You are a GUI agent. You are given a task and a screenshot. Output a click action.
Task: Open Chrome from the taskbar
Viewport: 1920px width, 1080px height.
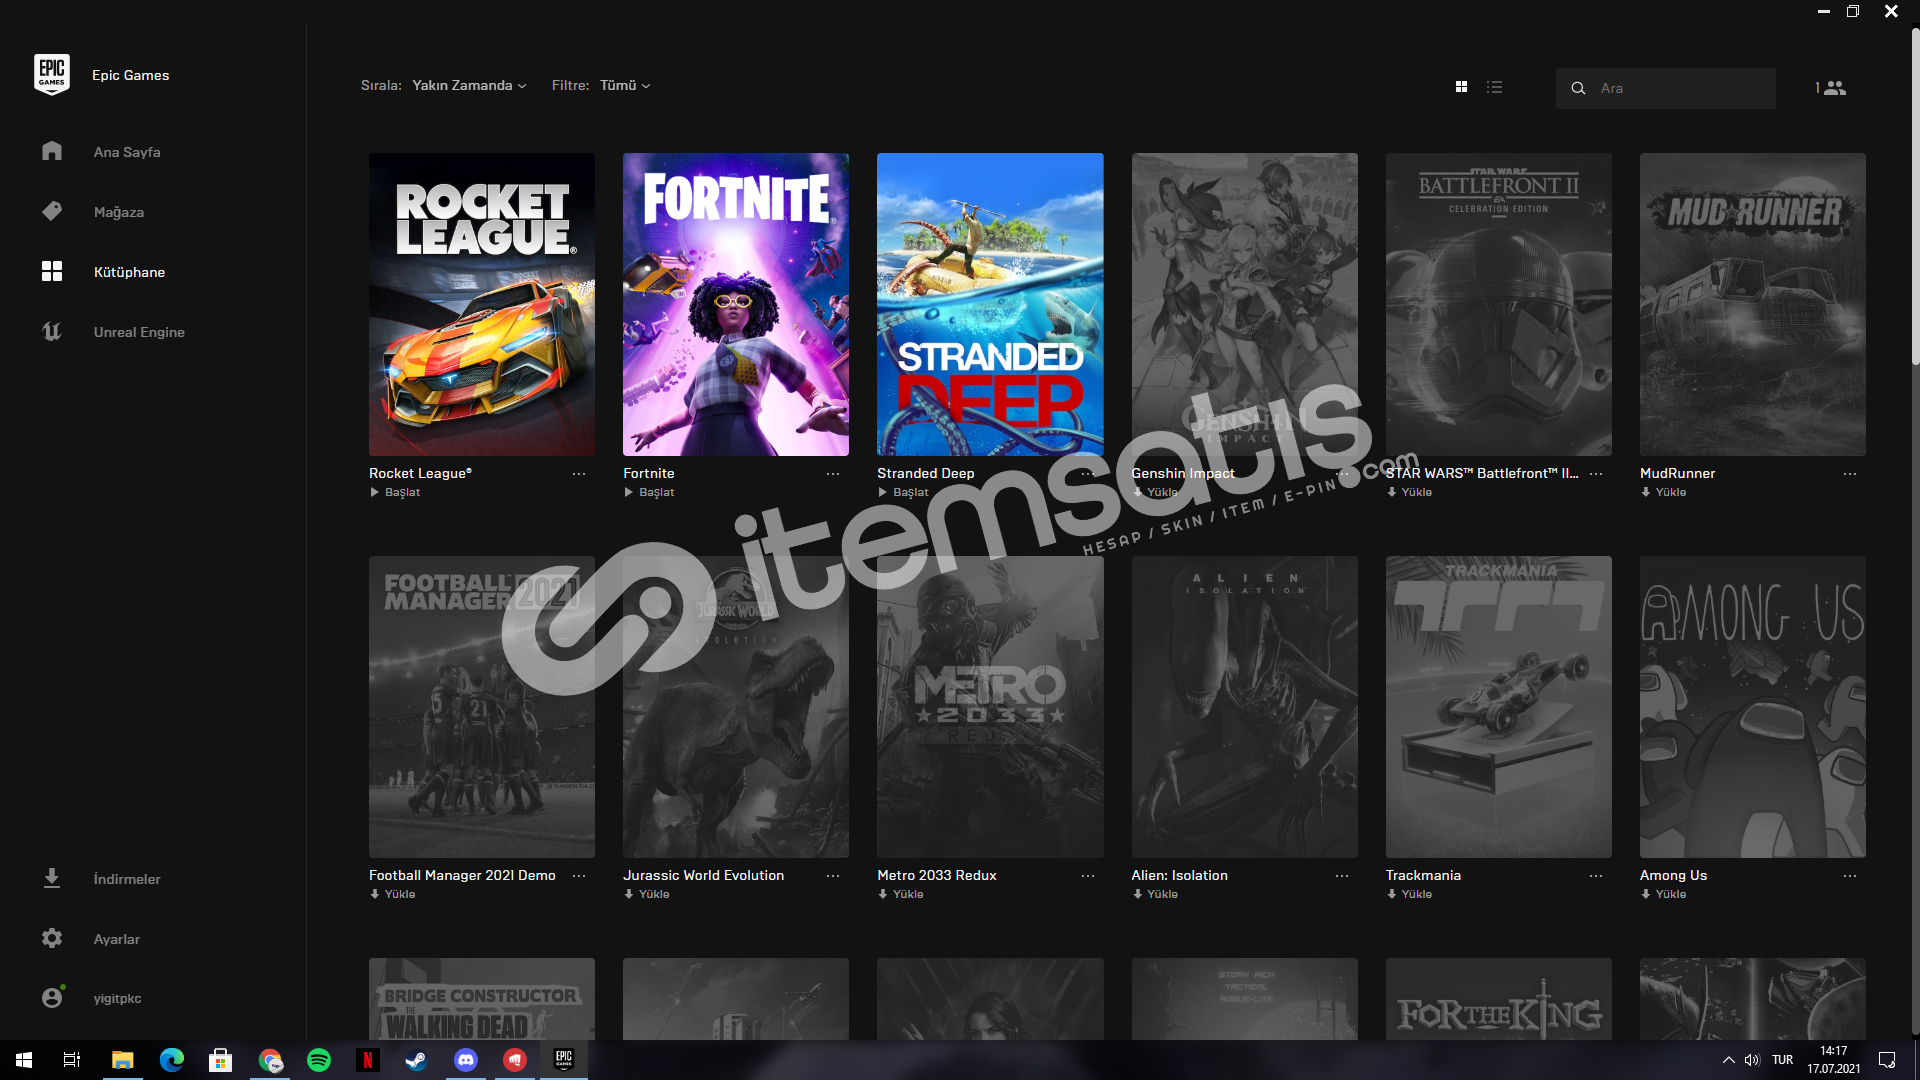[x=270, y=1060]
